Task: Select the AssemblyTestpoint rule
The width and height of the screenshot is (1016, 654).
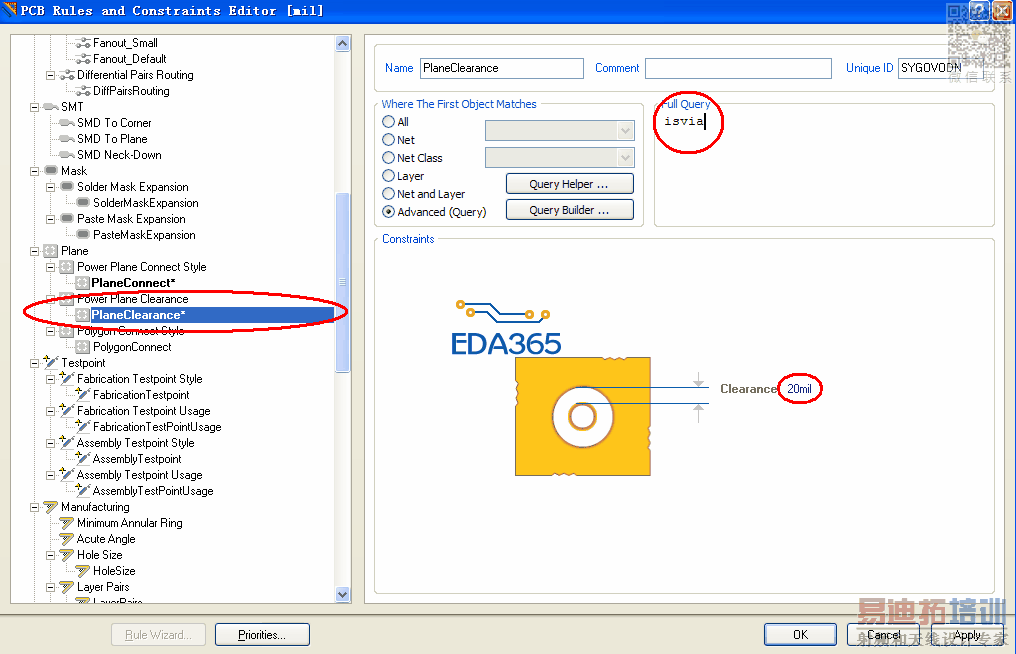Action: 137,459
